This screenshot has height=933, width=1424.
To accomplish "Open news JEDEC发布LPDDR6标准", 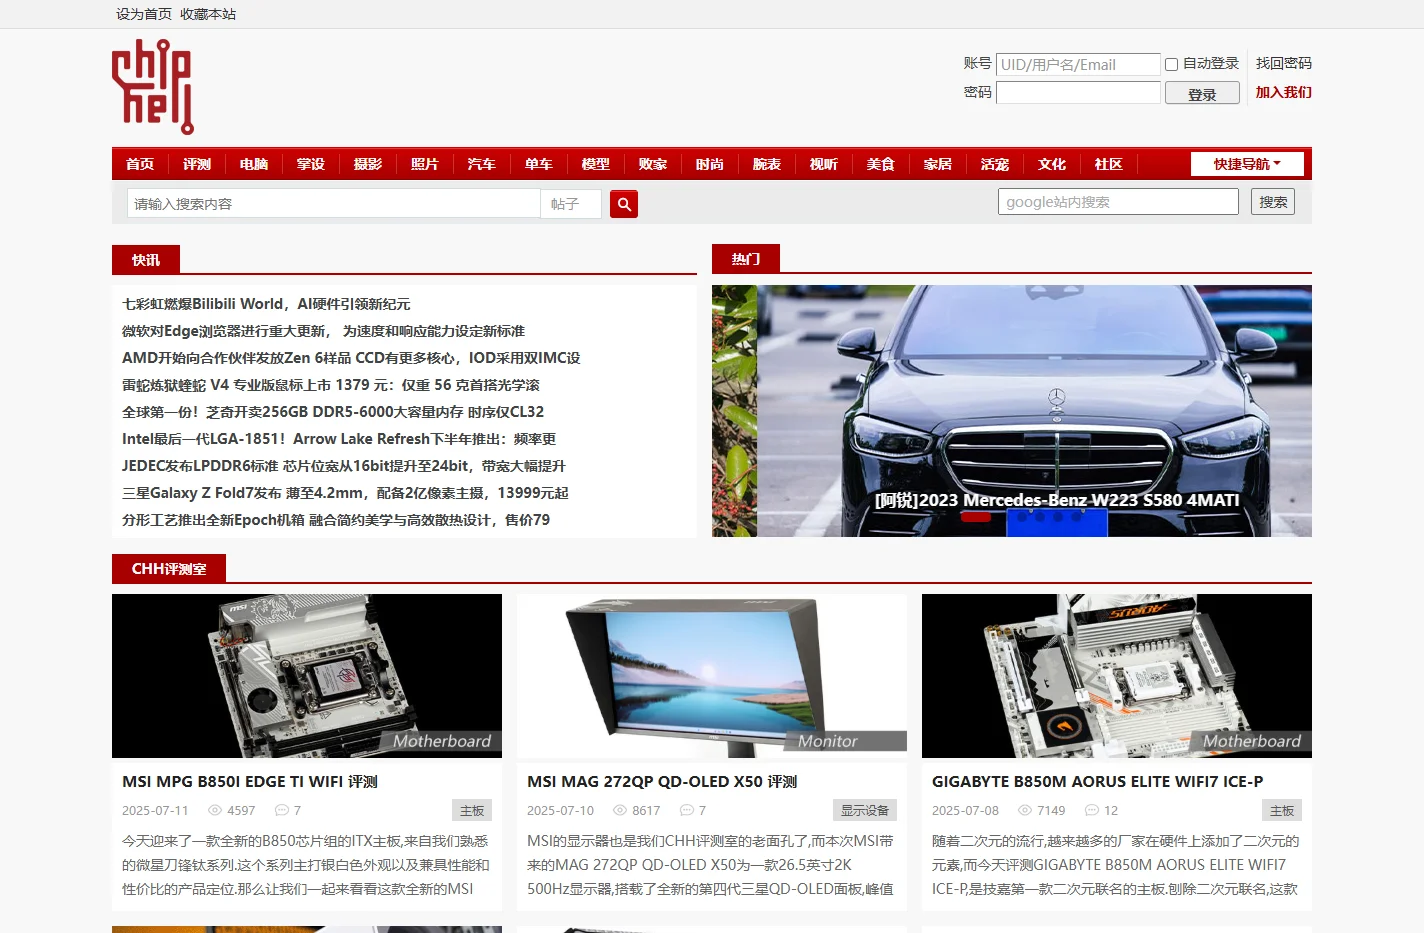I will [x=344, y=466].
